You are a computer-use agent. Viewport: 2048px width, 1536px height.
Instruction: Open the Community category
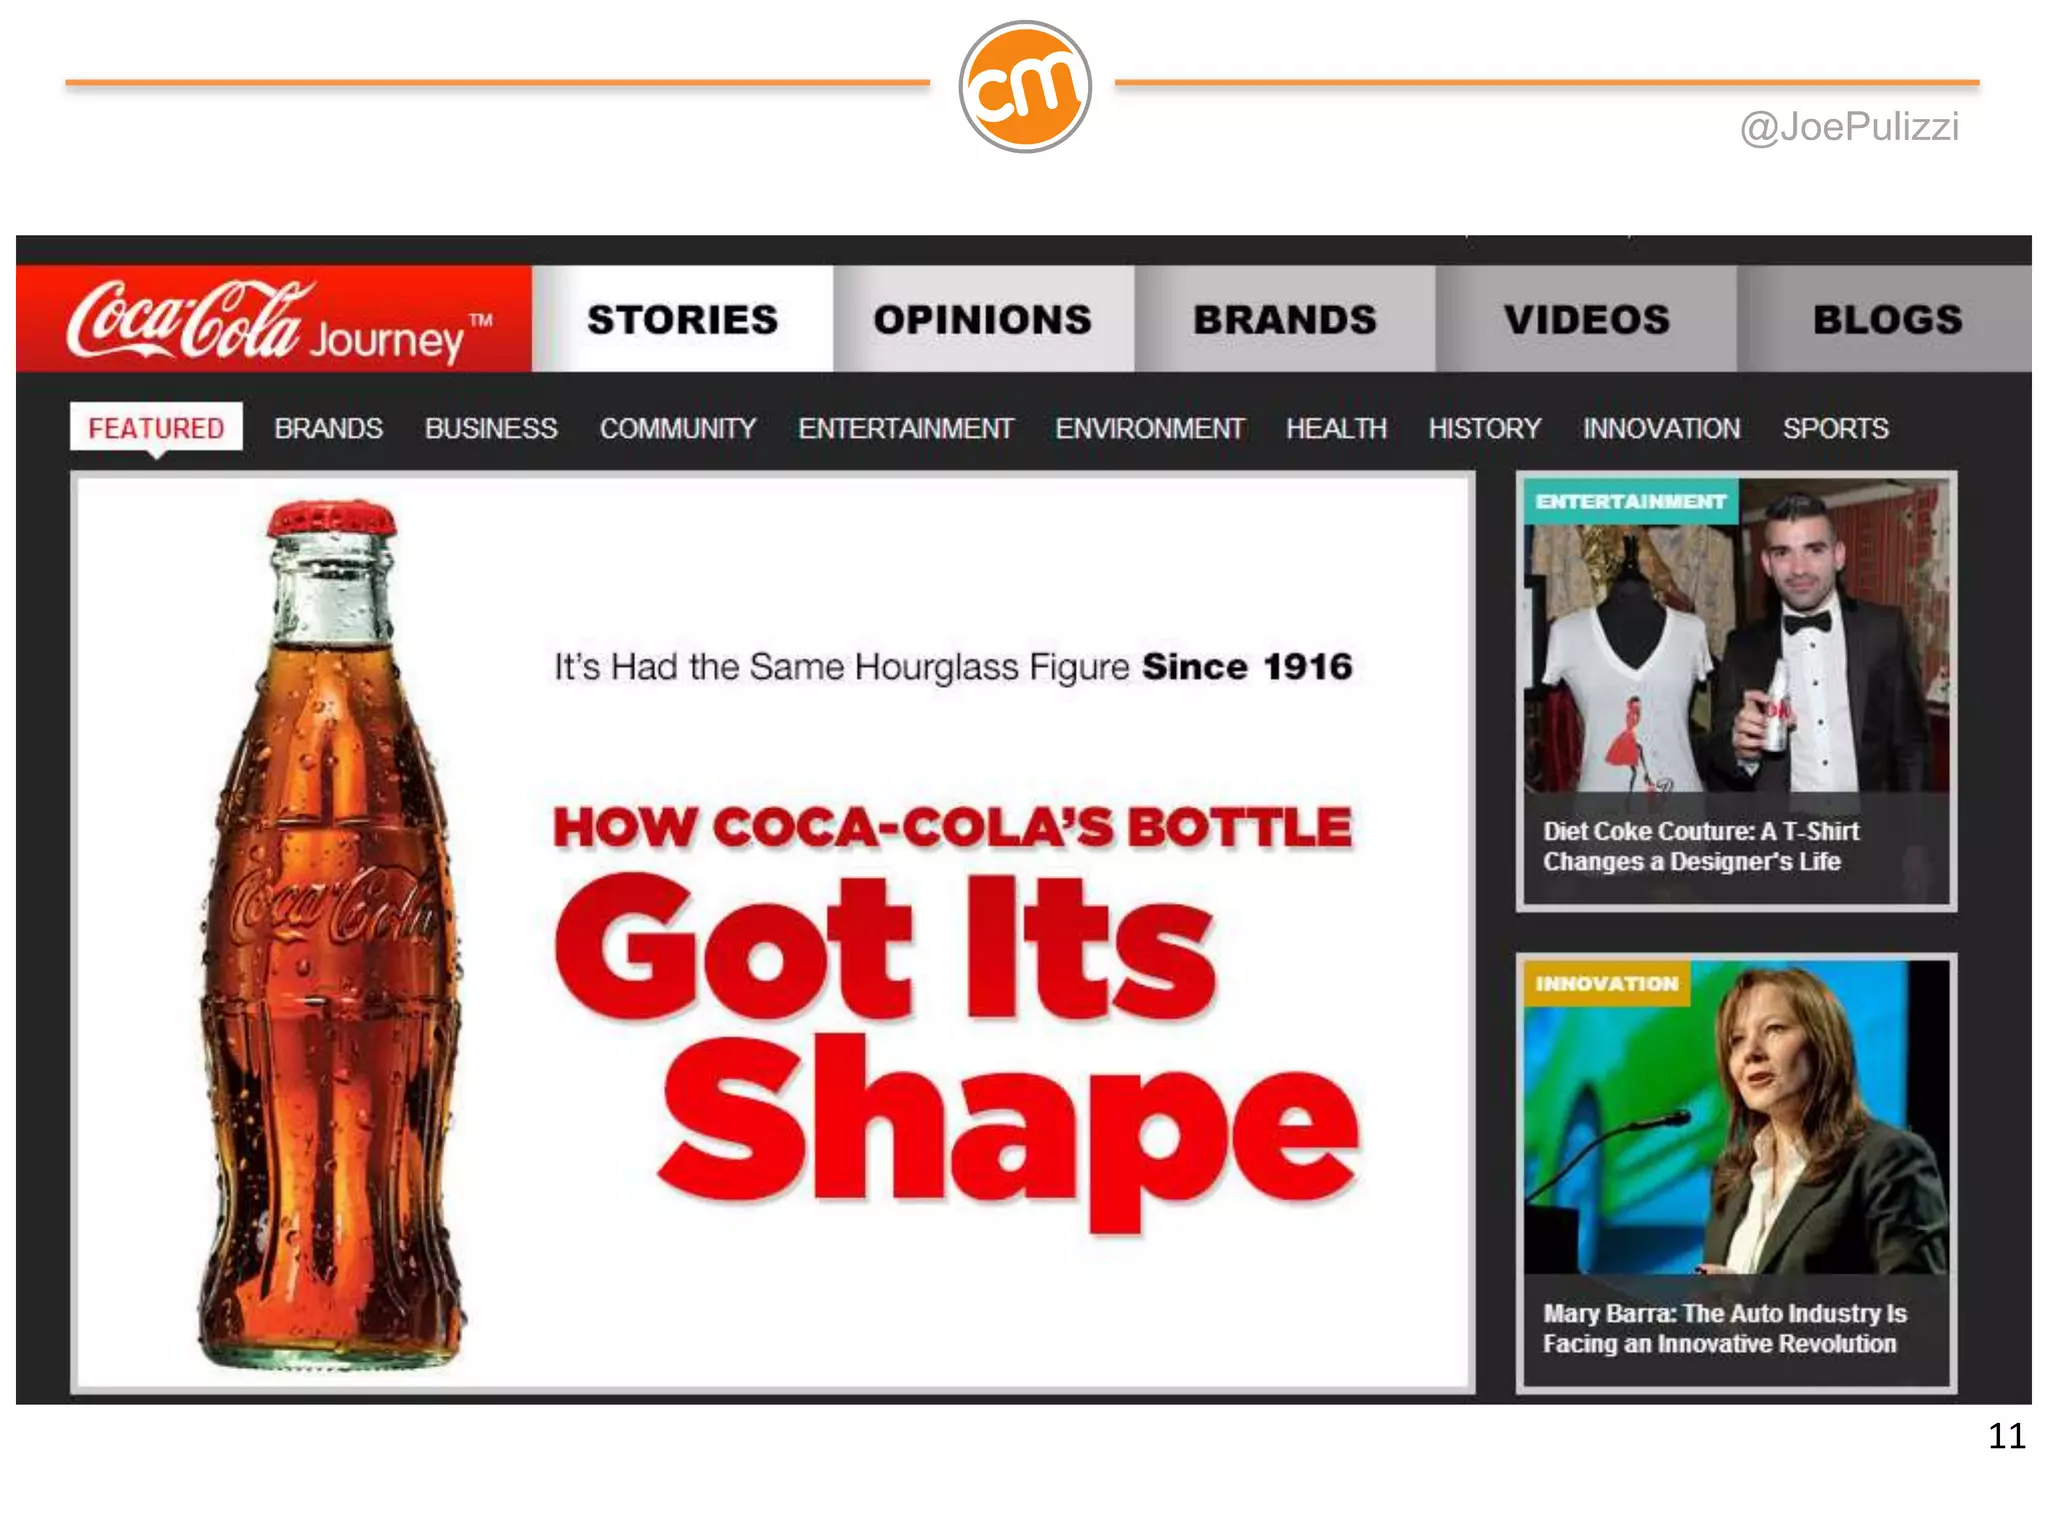point(678,429)
